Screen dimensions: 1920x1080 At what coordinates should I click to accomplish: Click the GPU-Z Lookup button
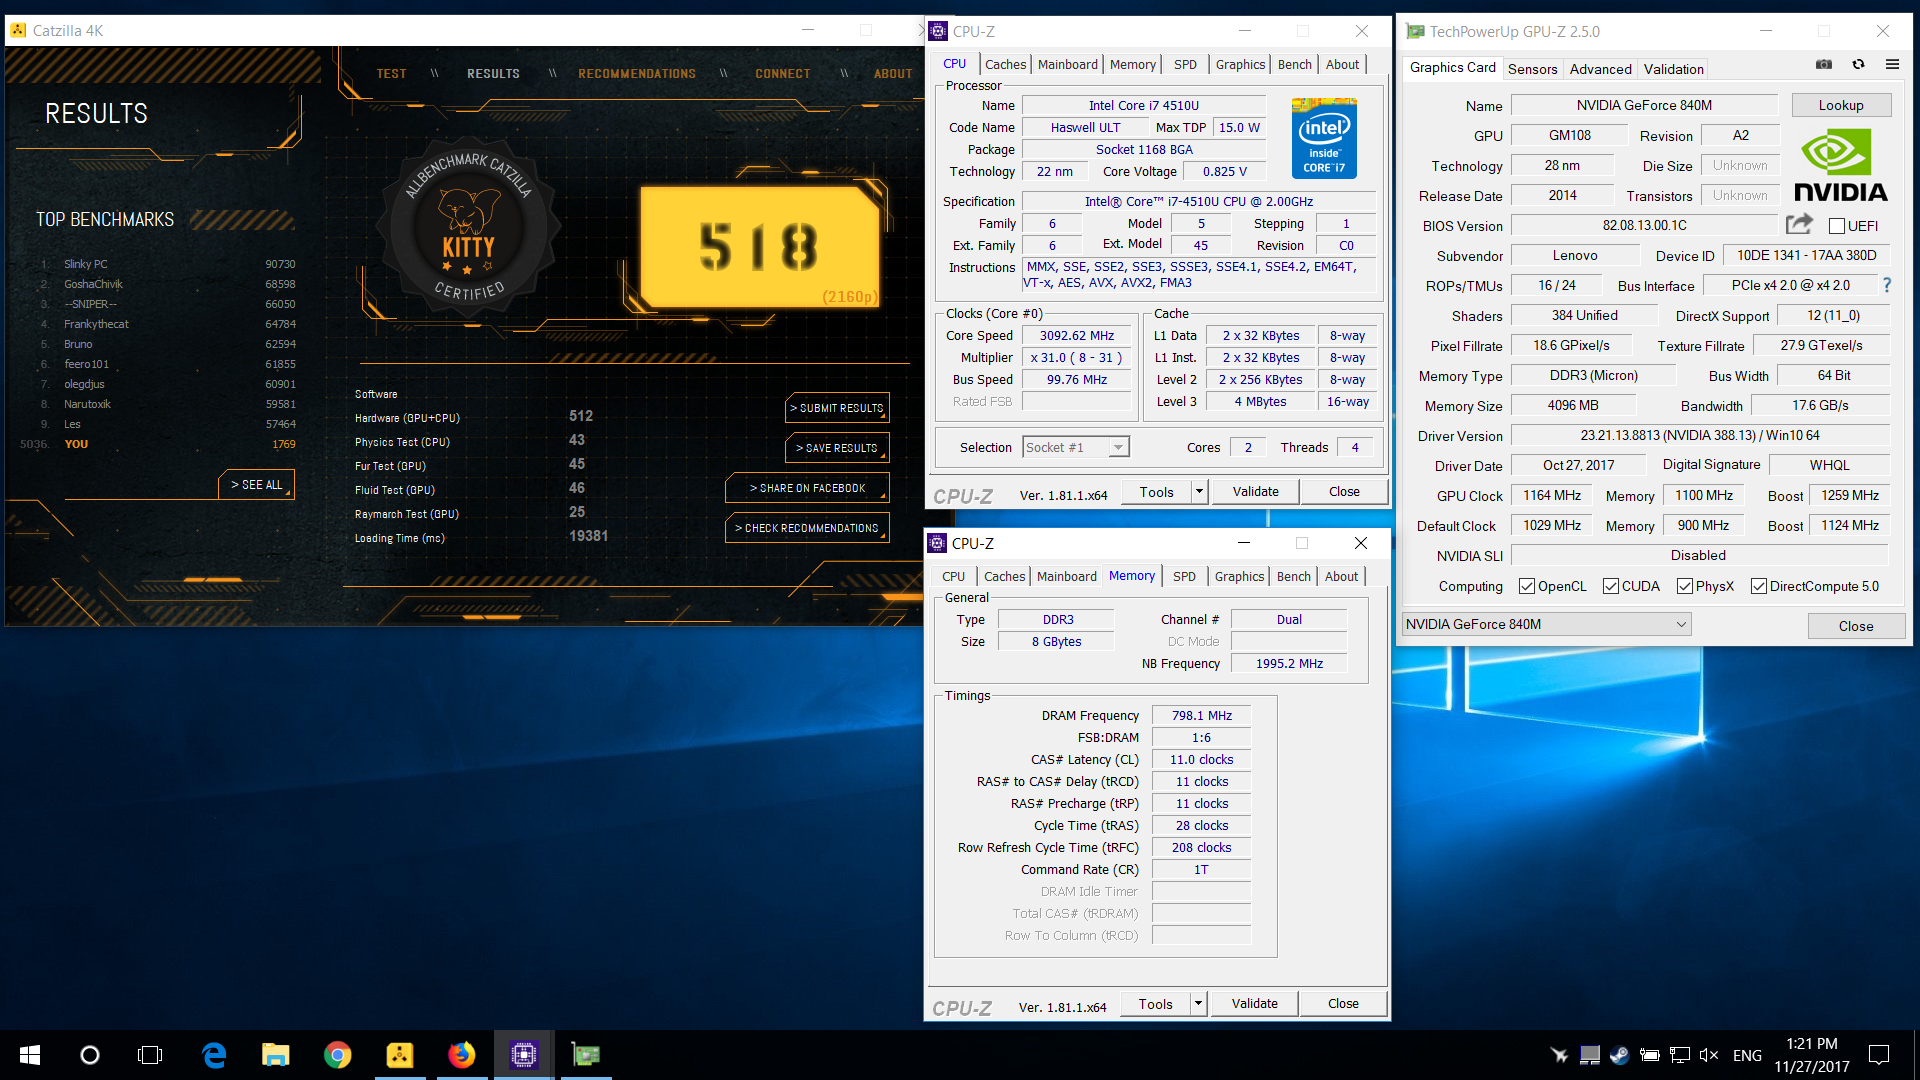tap(1840, 105)
